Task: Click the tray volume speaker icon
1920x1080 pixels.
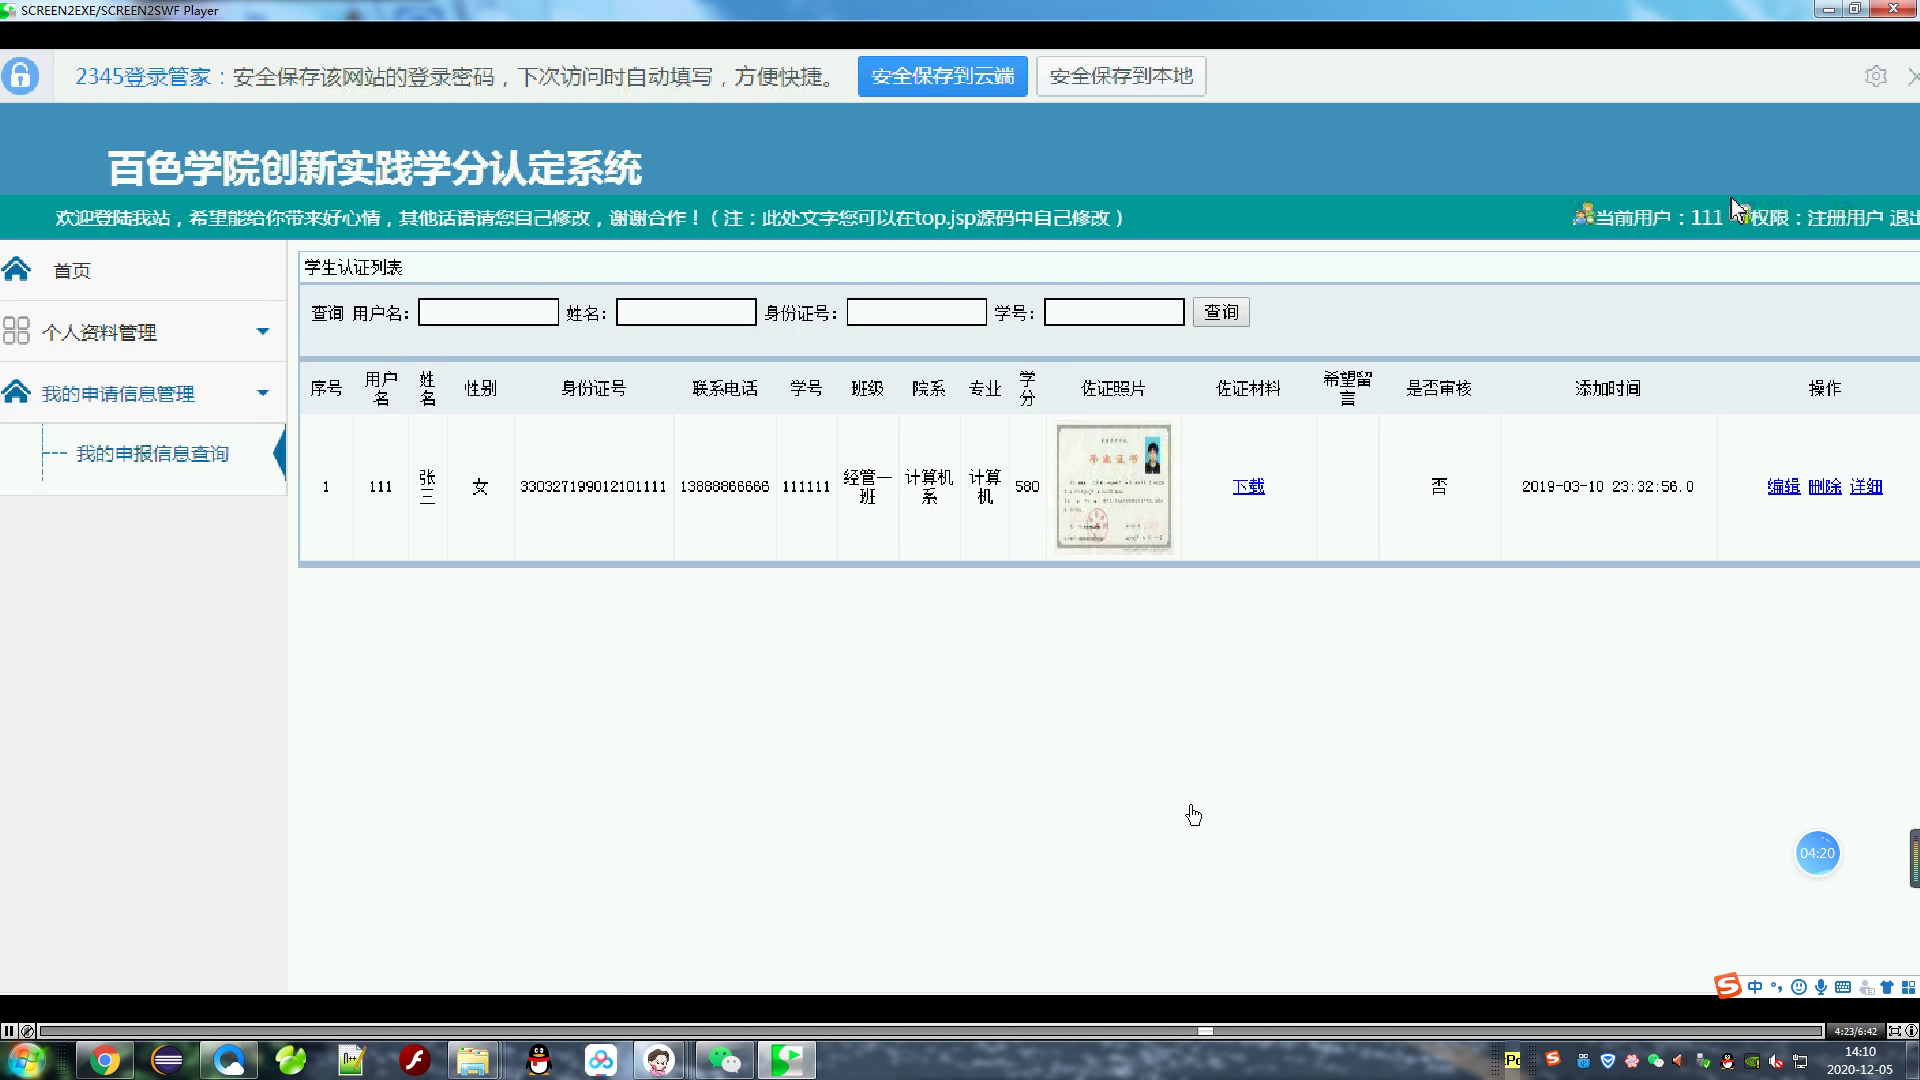Action: (1776, 1061)
